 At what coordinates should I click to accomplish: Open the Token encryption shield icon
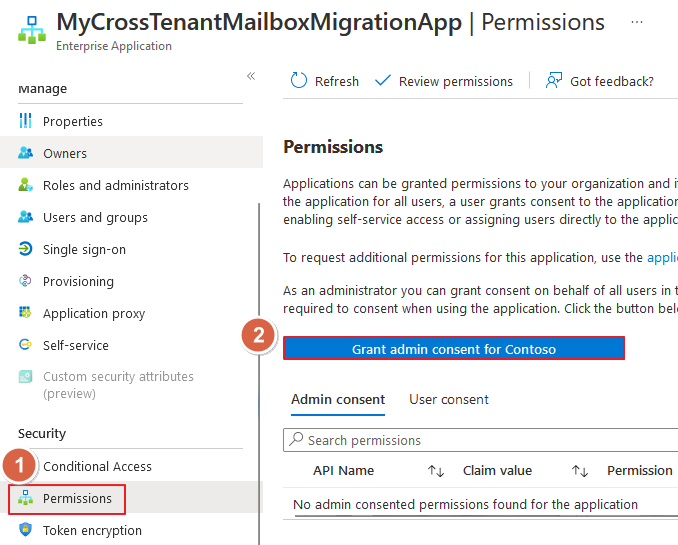[x=26, y=529]
